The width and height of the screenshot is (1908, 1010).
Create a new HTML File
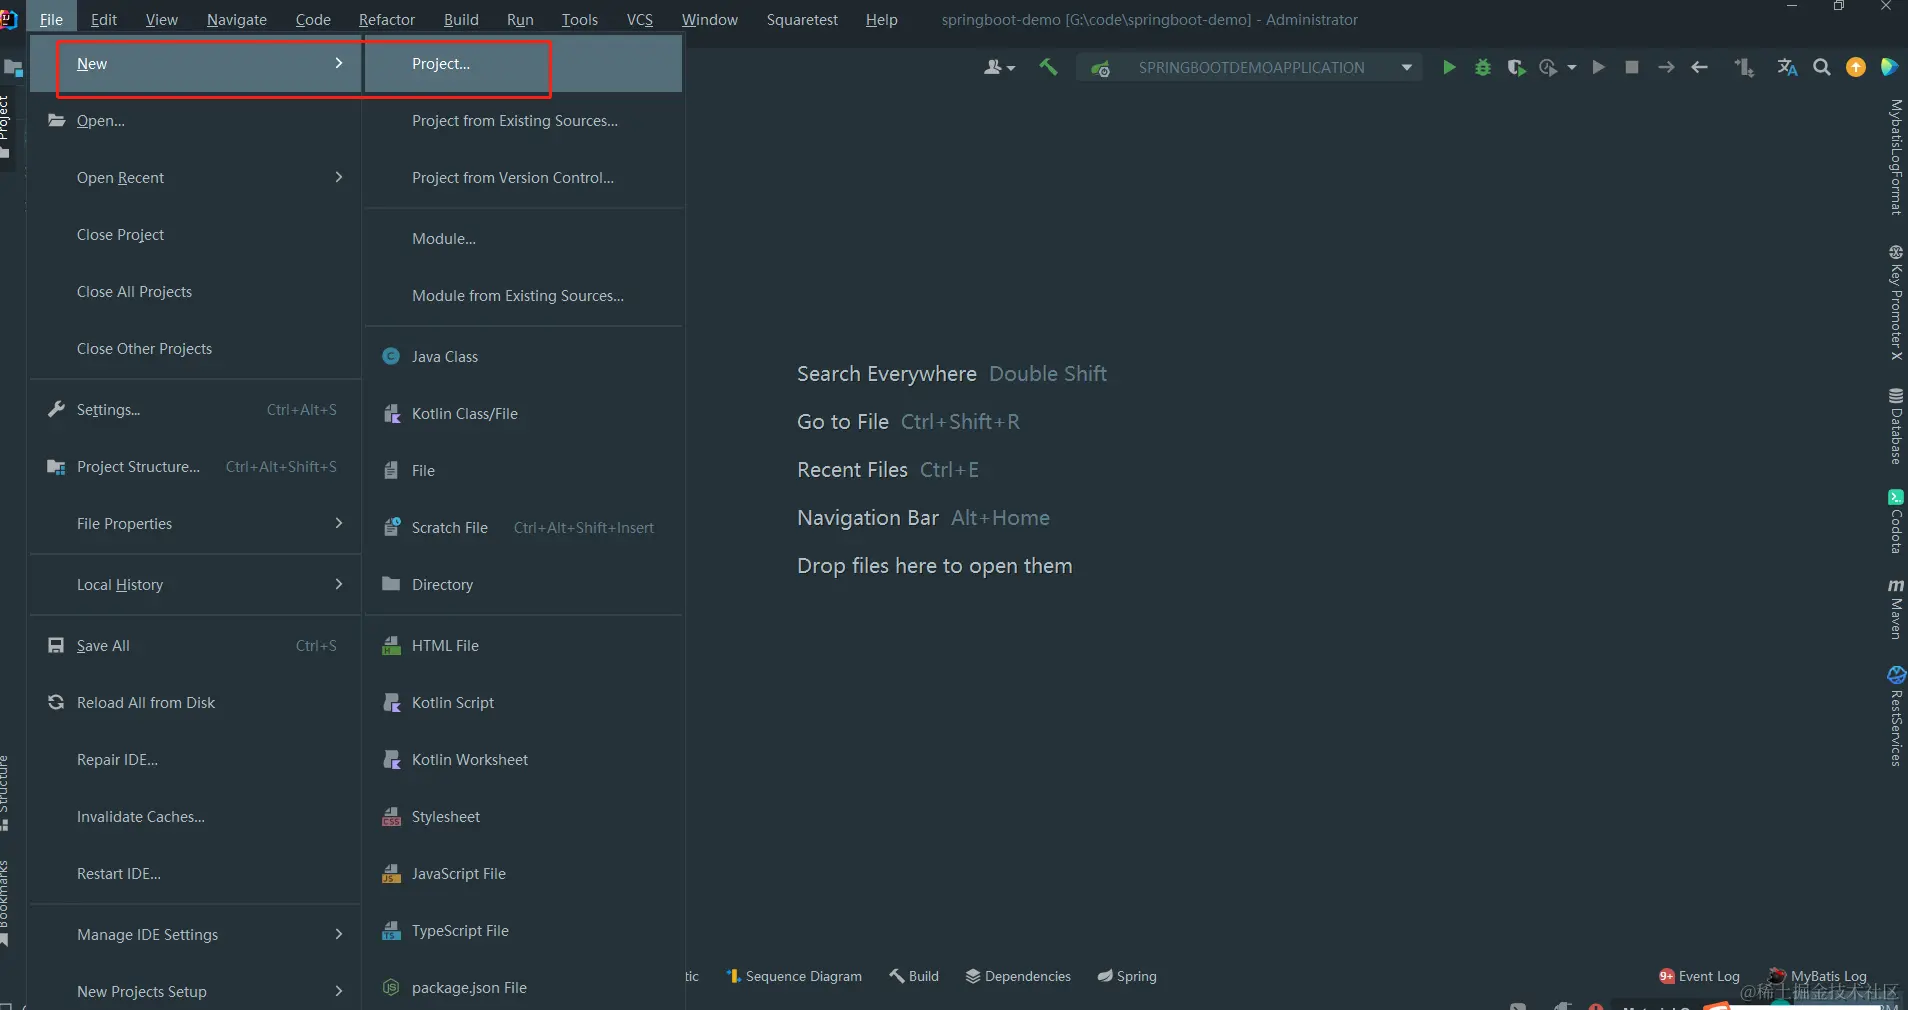(x=524, y=646)
